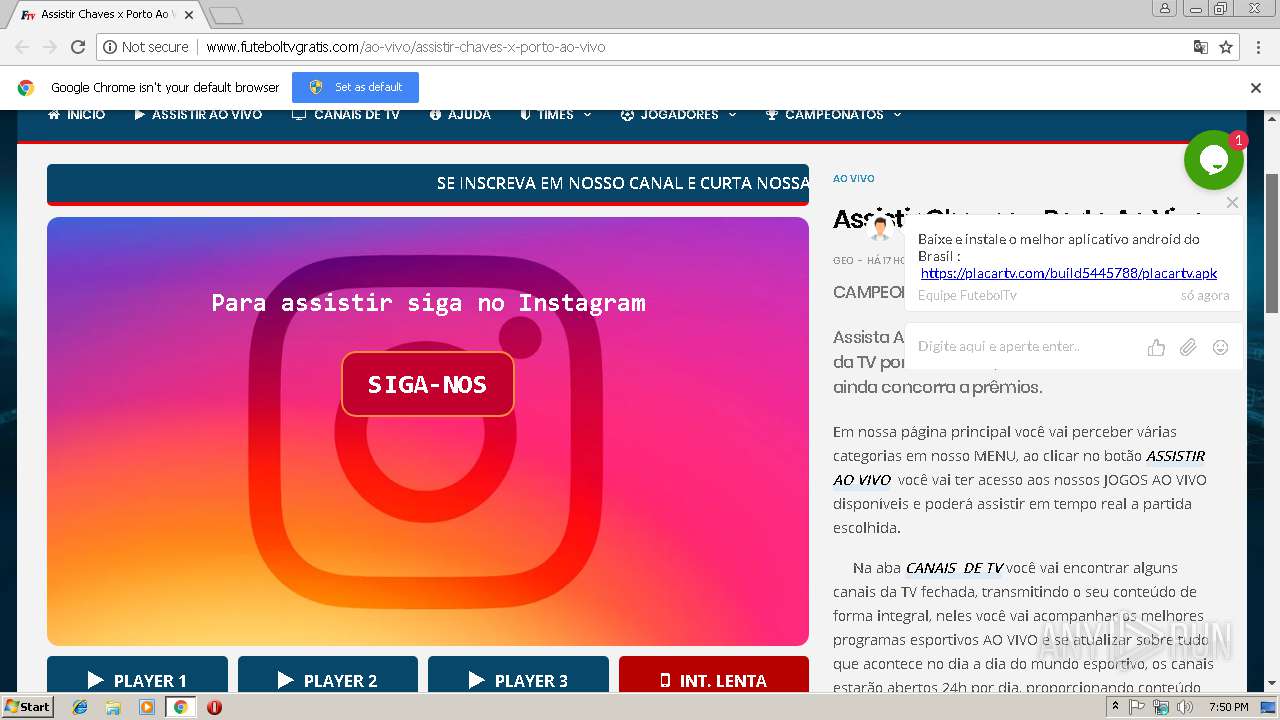Click marquee banner SE INSCREVA EM NOSSO CANAL
This screenshot has height=720, width=1280.
pyautogui.click(x=428, y=184)
